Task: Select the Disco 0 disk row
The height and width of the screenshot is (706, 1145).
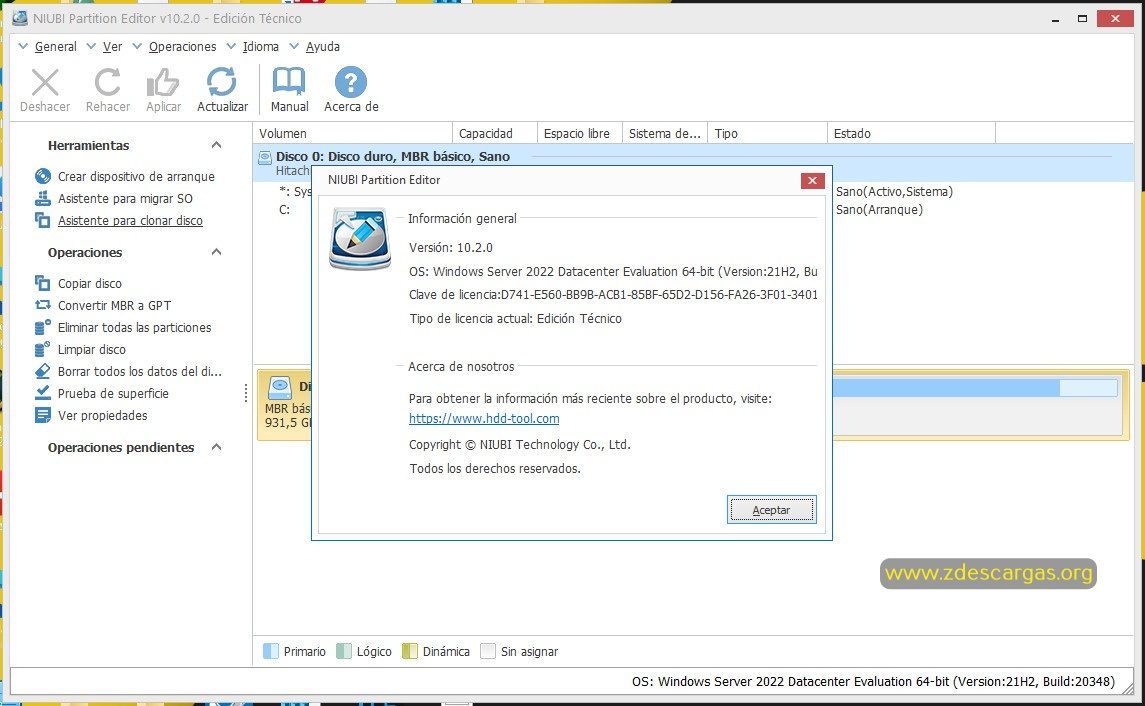Action: (x=694, y=163)
